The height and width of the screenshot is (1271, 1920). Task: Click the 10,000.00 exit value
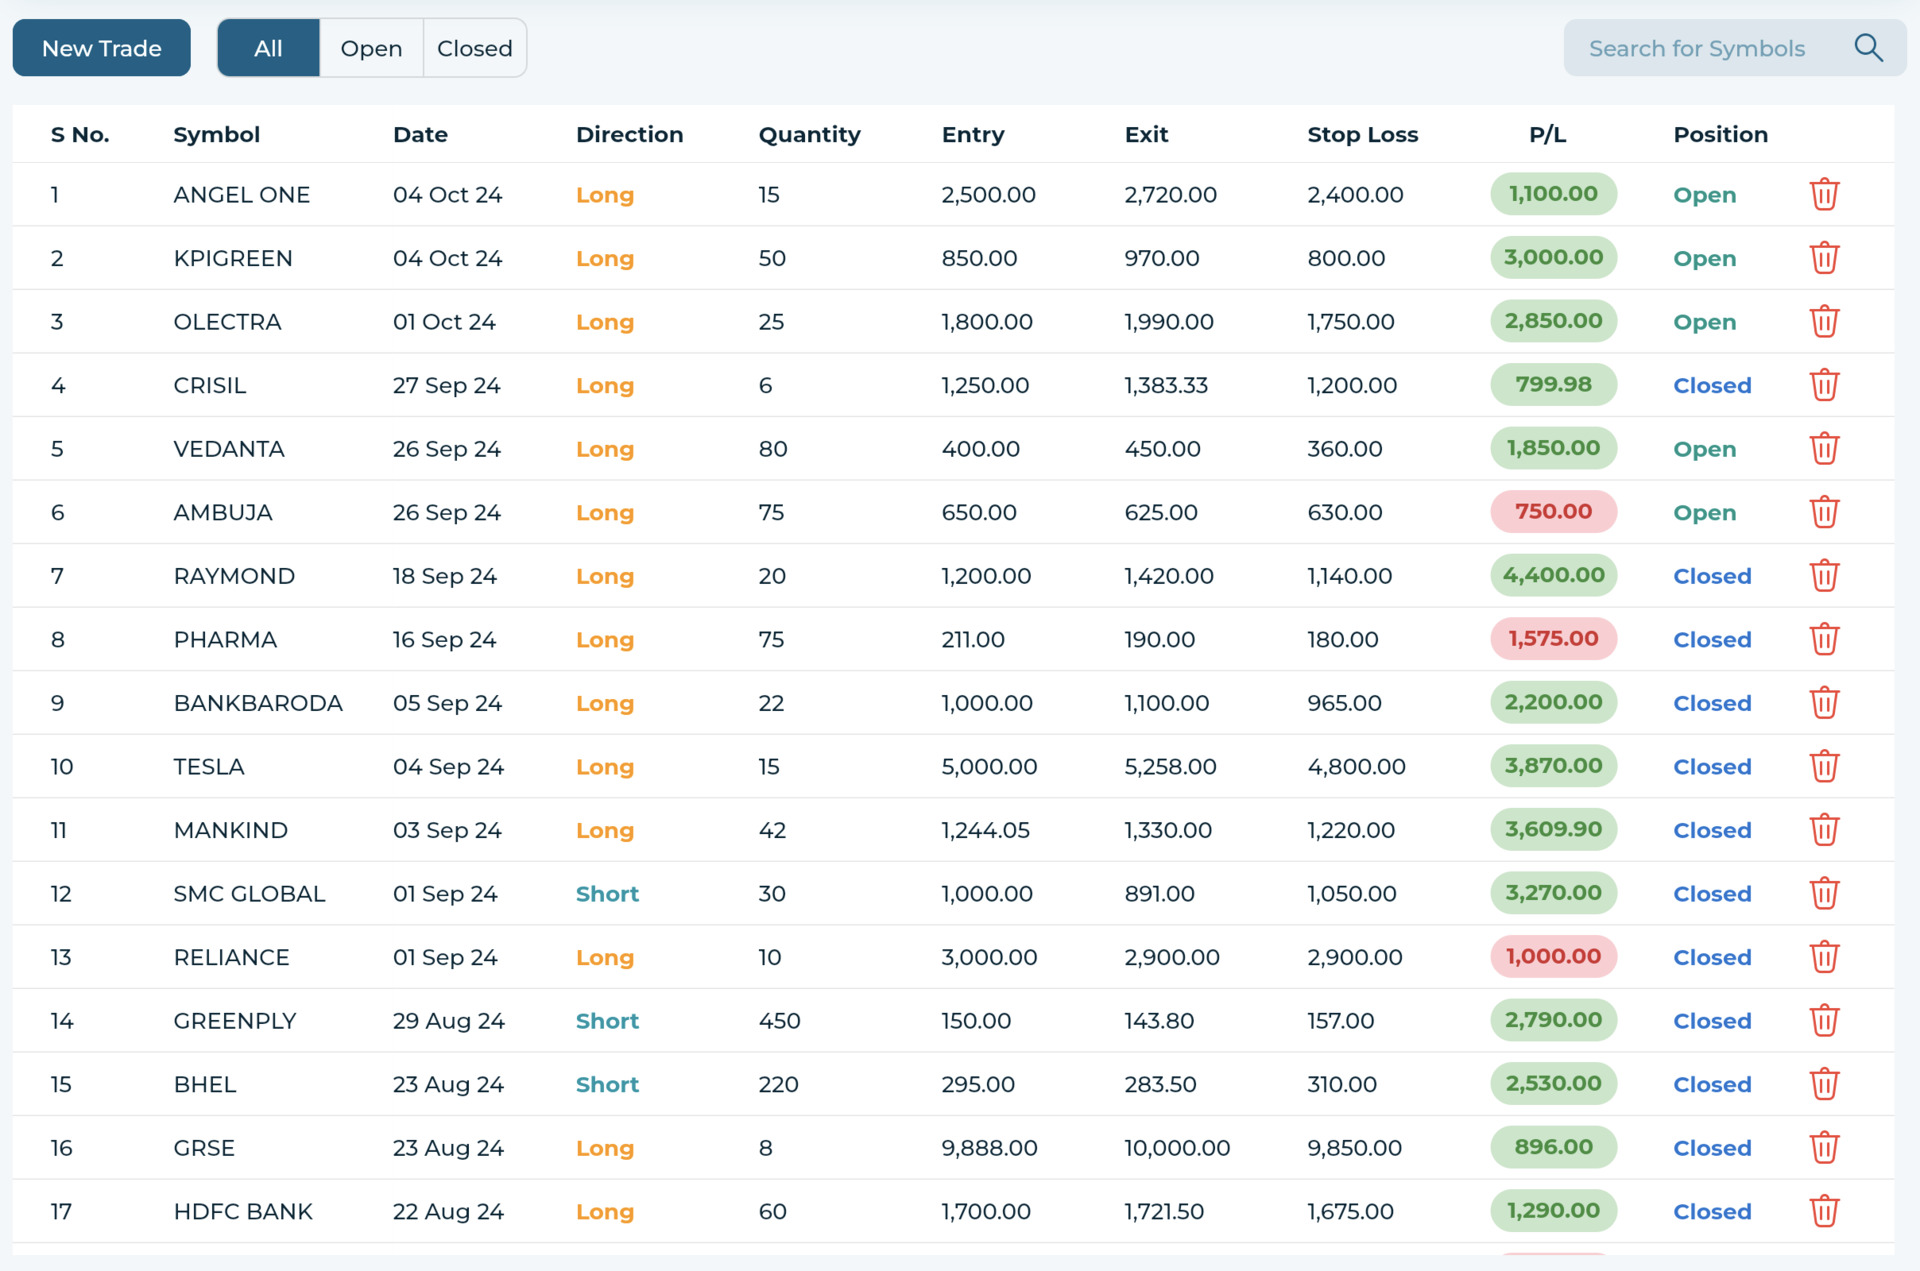[1177, 1147]
